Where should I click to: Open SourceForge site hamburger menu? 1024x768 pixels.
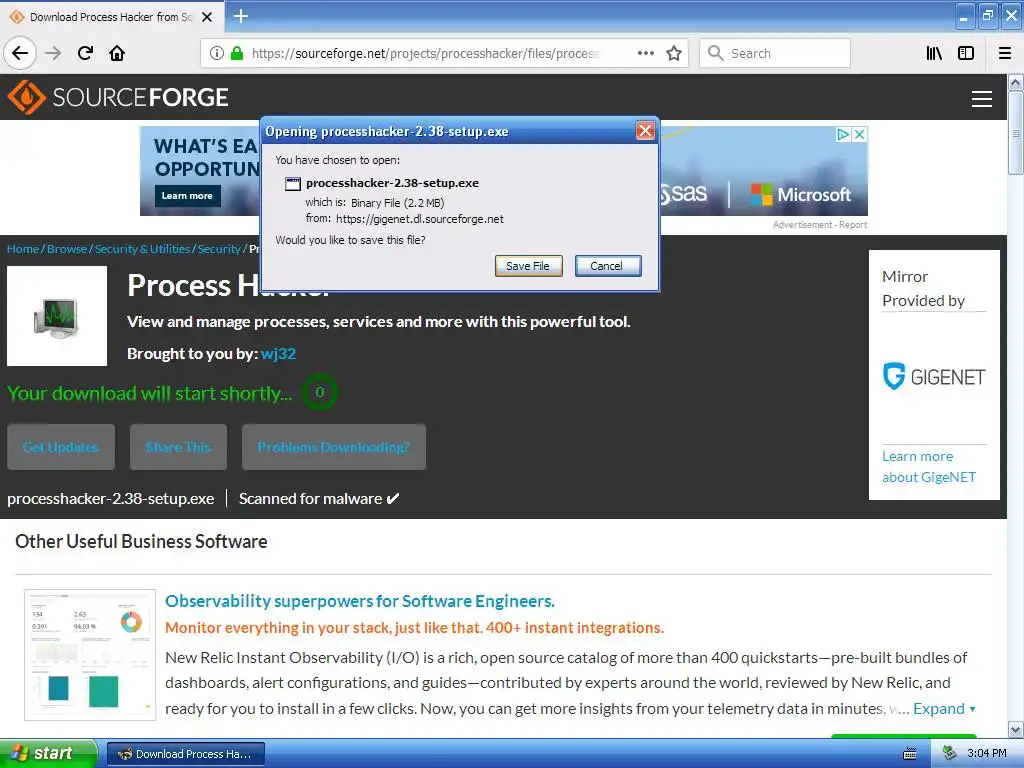click(x=982, y=99)
